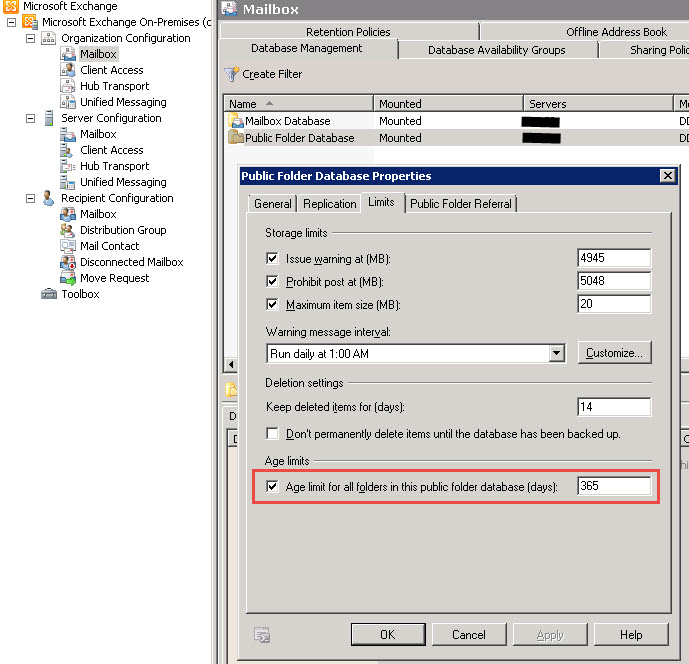Click the Server Configuration icon

click(x=49, y=118)
